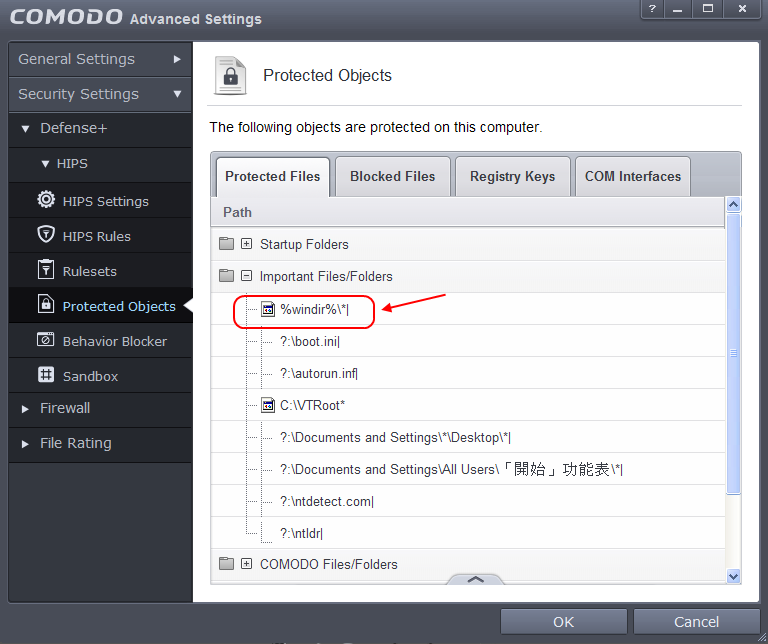Screen dimensions: 768x644
Task: Click the Rulesets filter icon
Action: pos(46,269)
